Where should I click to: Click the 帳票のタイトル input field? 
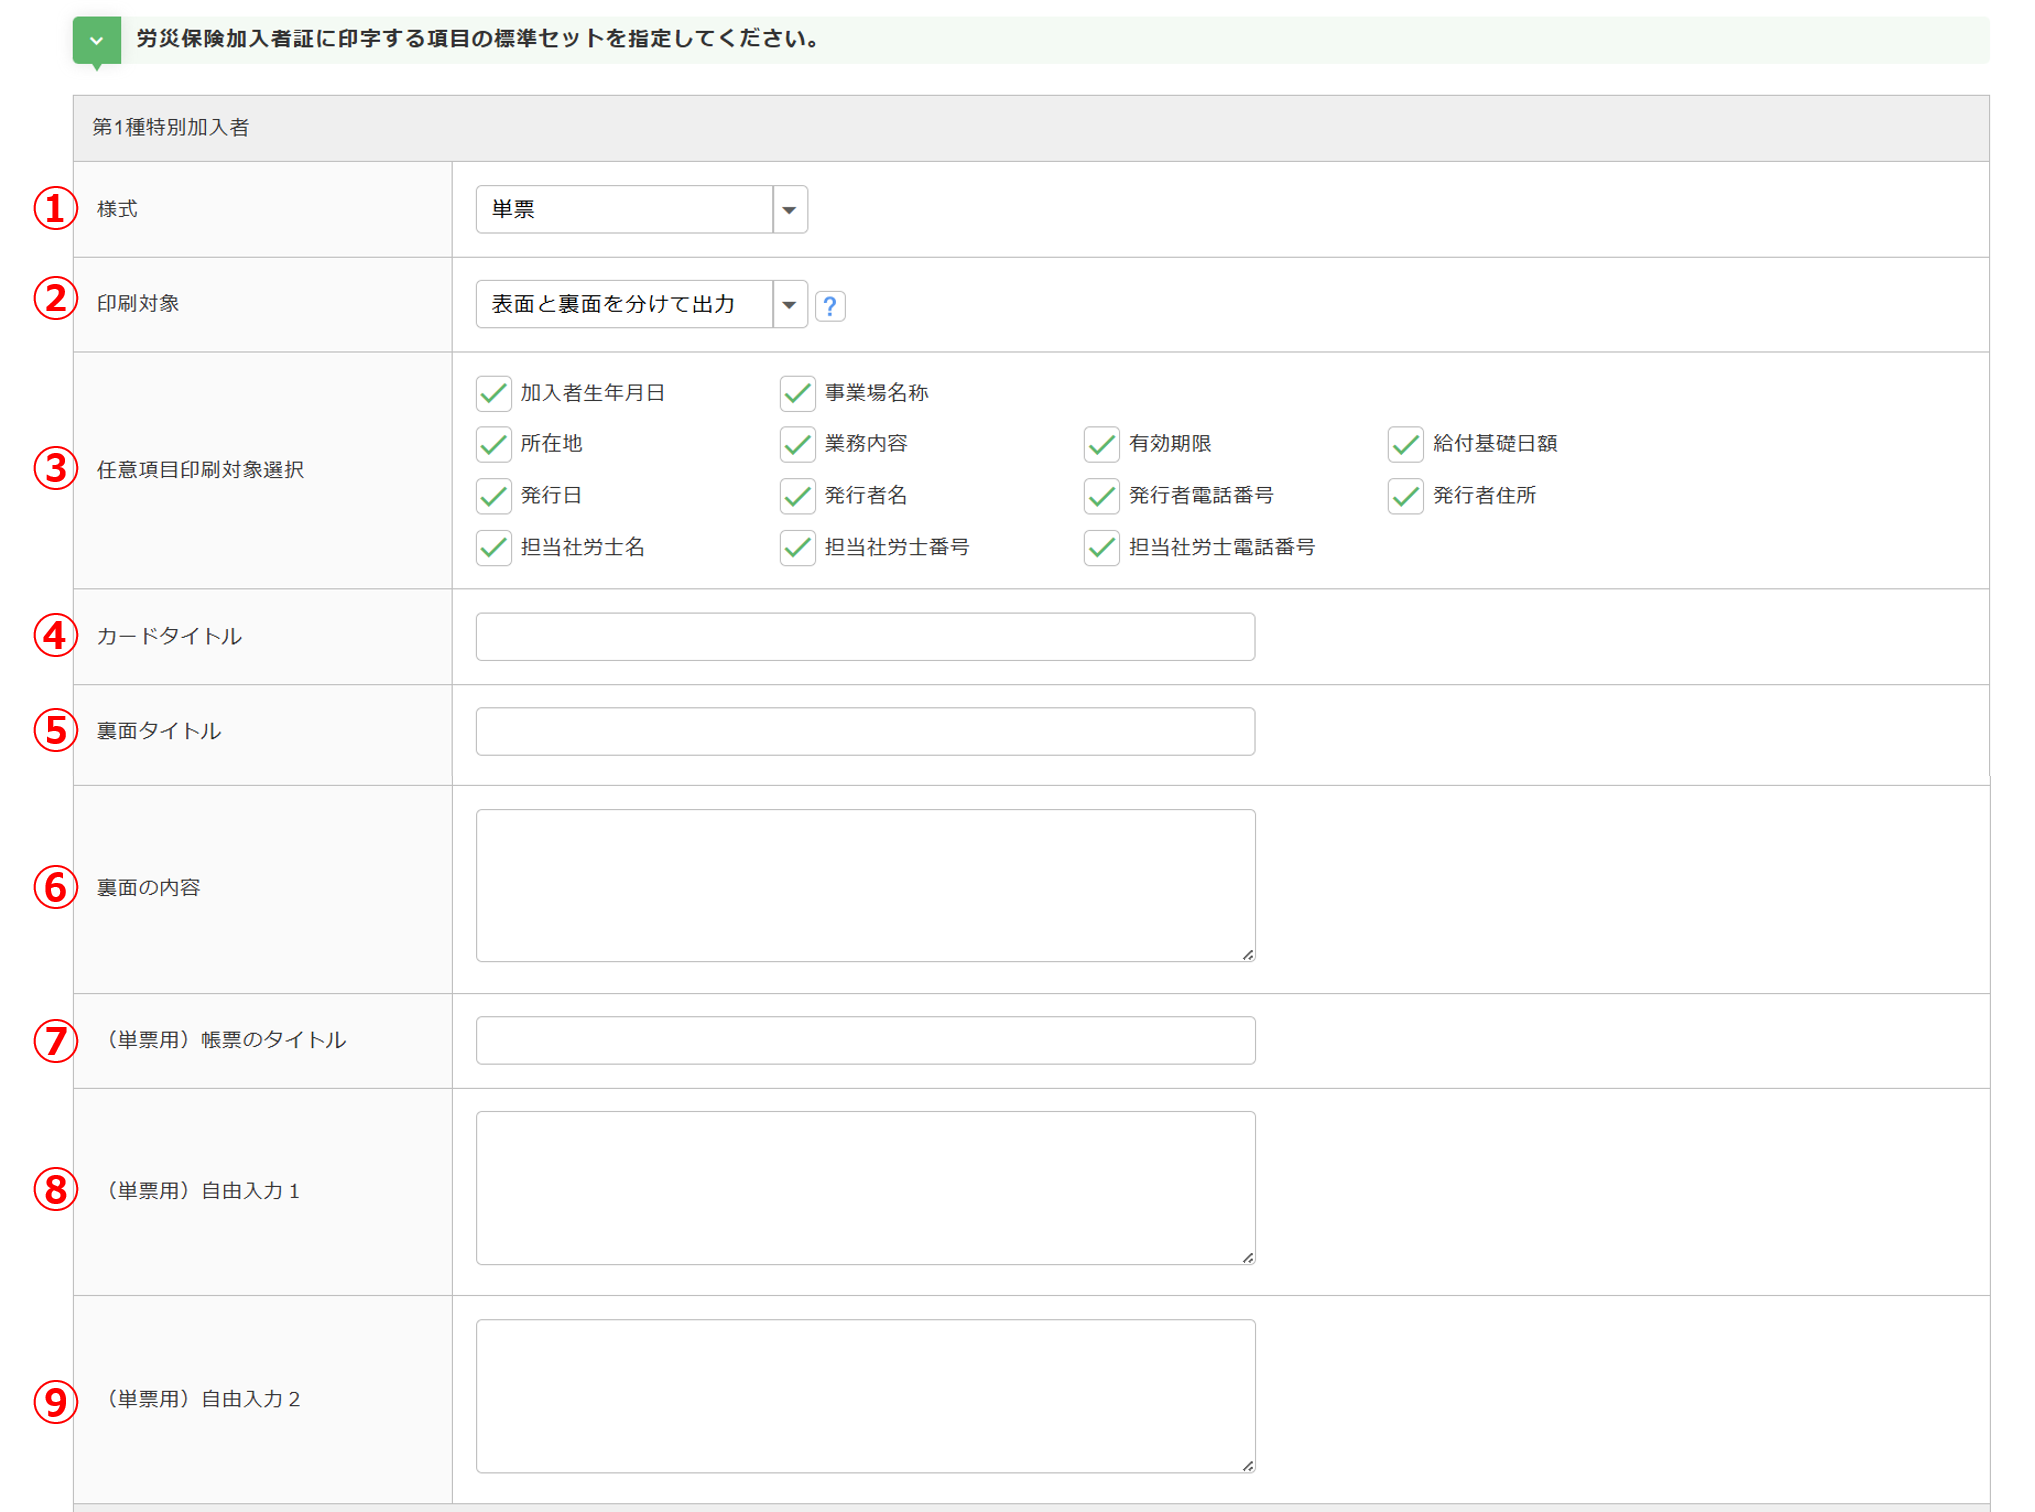(x=865, y=1041)
